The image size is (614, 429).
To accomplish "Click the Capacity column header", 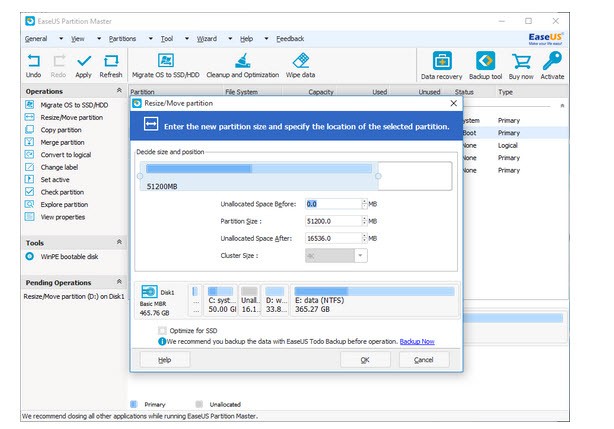I will pos(321,92).
